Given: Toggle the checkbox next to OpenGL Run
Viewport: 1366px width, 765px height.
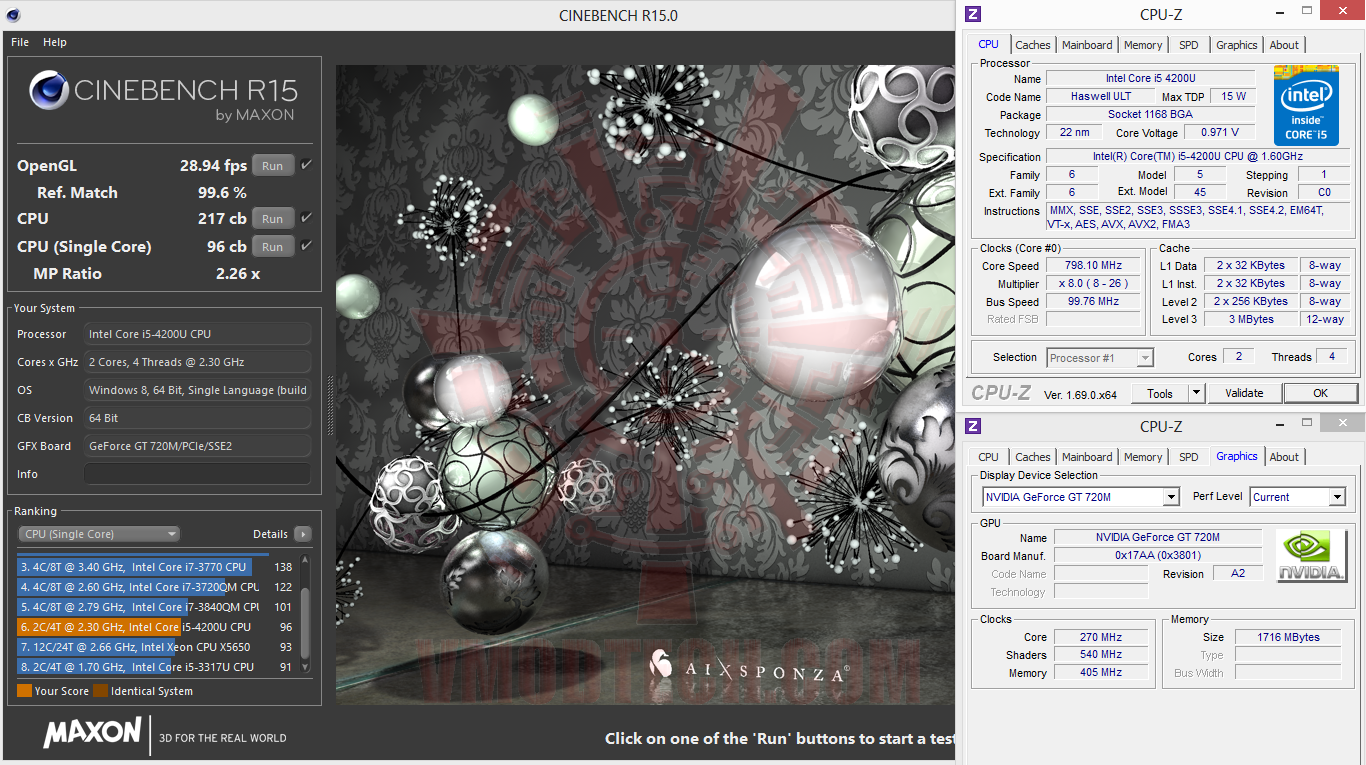Looking at the screenshot, I should point(306,165).
